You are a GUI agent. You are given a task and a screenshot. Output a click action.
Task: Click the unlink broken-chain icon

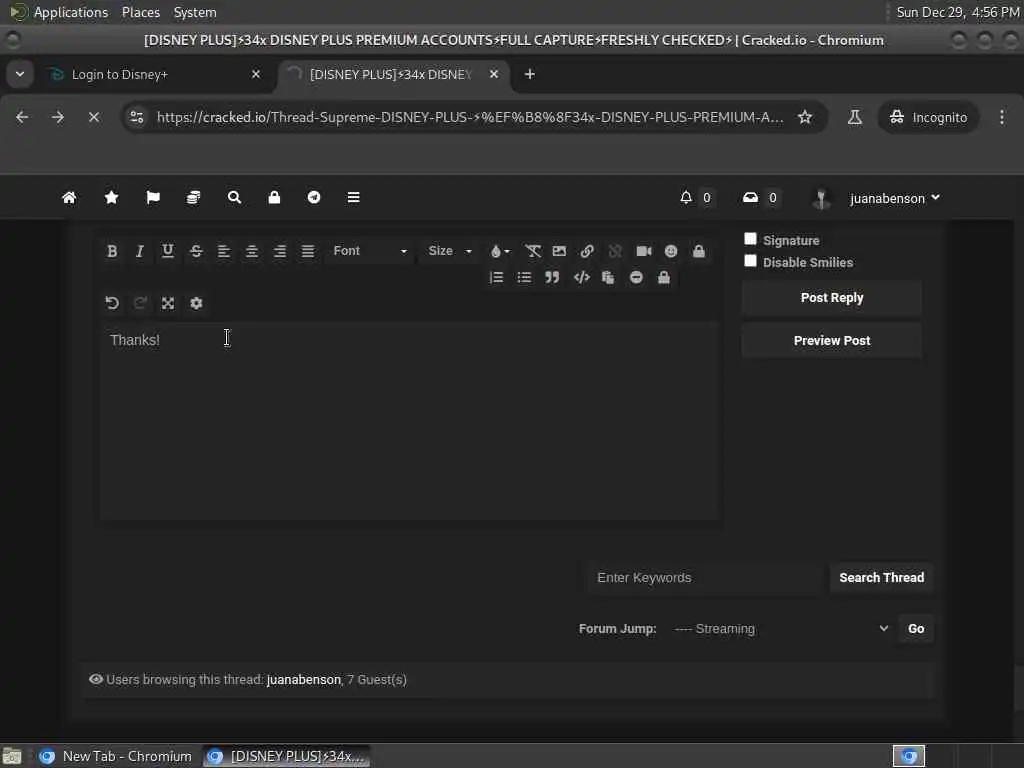point(615,251)
